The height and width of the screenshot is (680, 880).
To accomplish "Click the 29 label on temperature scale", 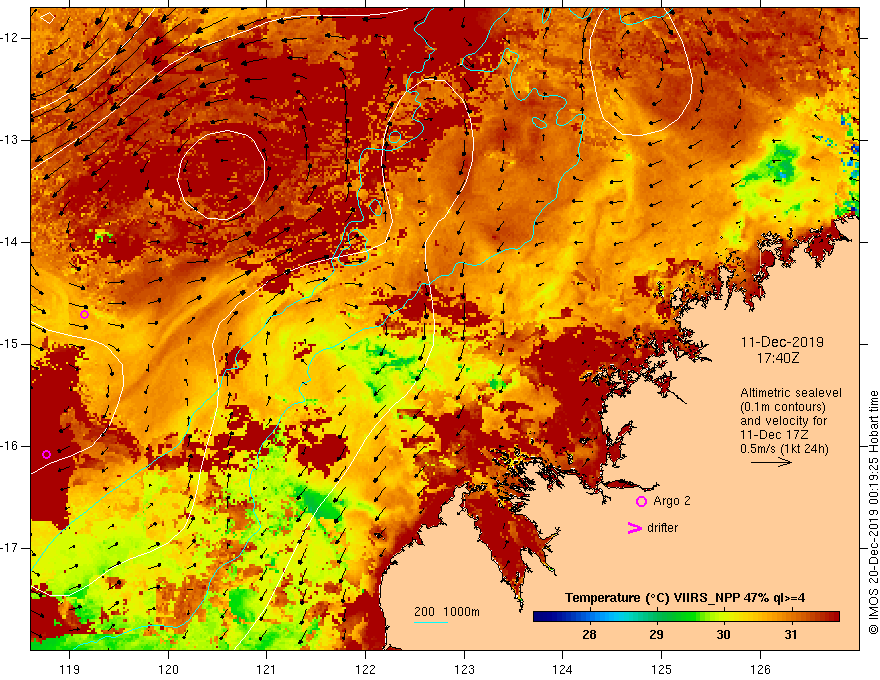I will coord(656,635).
